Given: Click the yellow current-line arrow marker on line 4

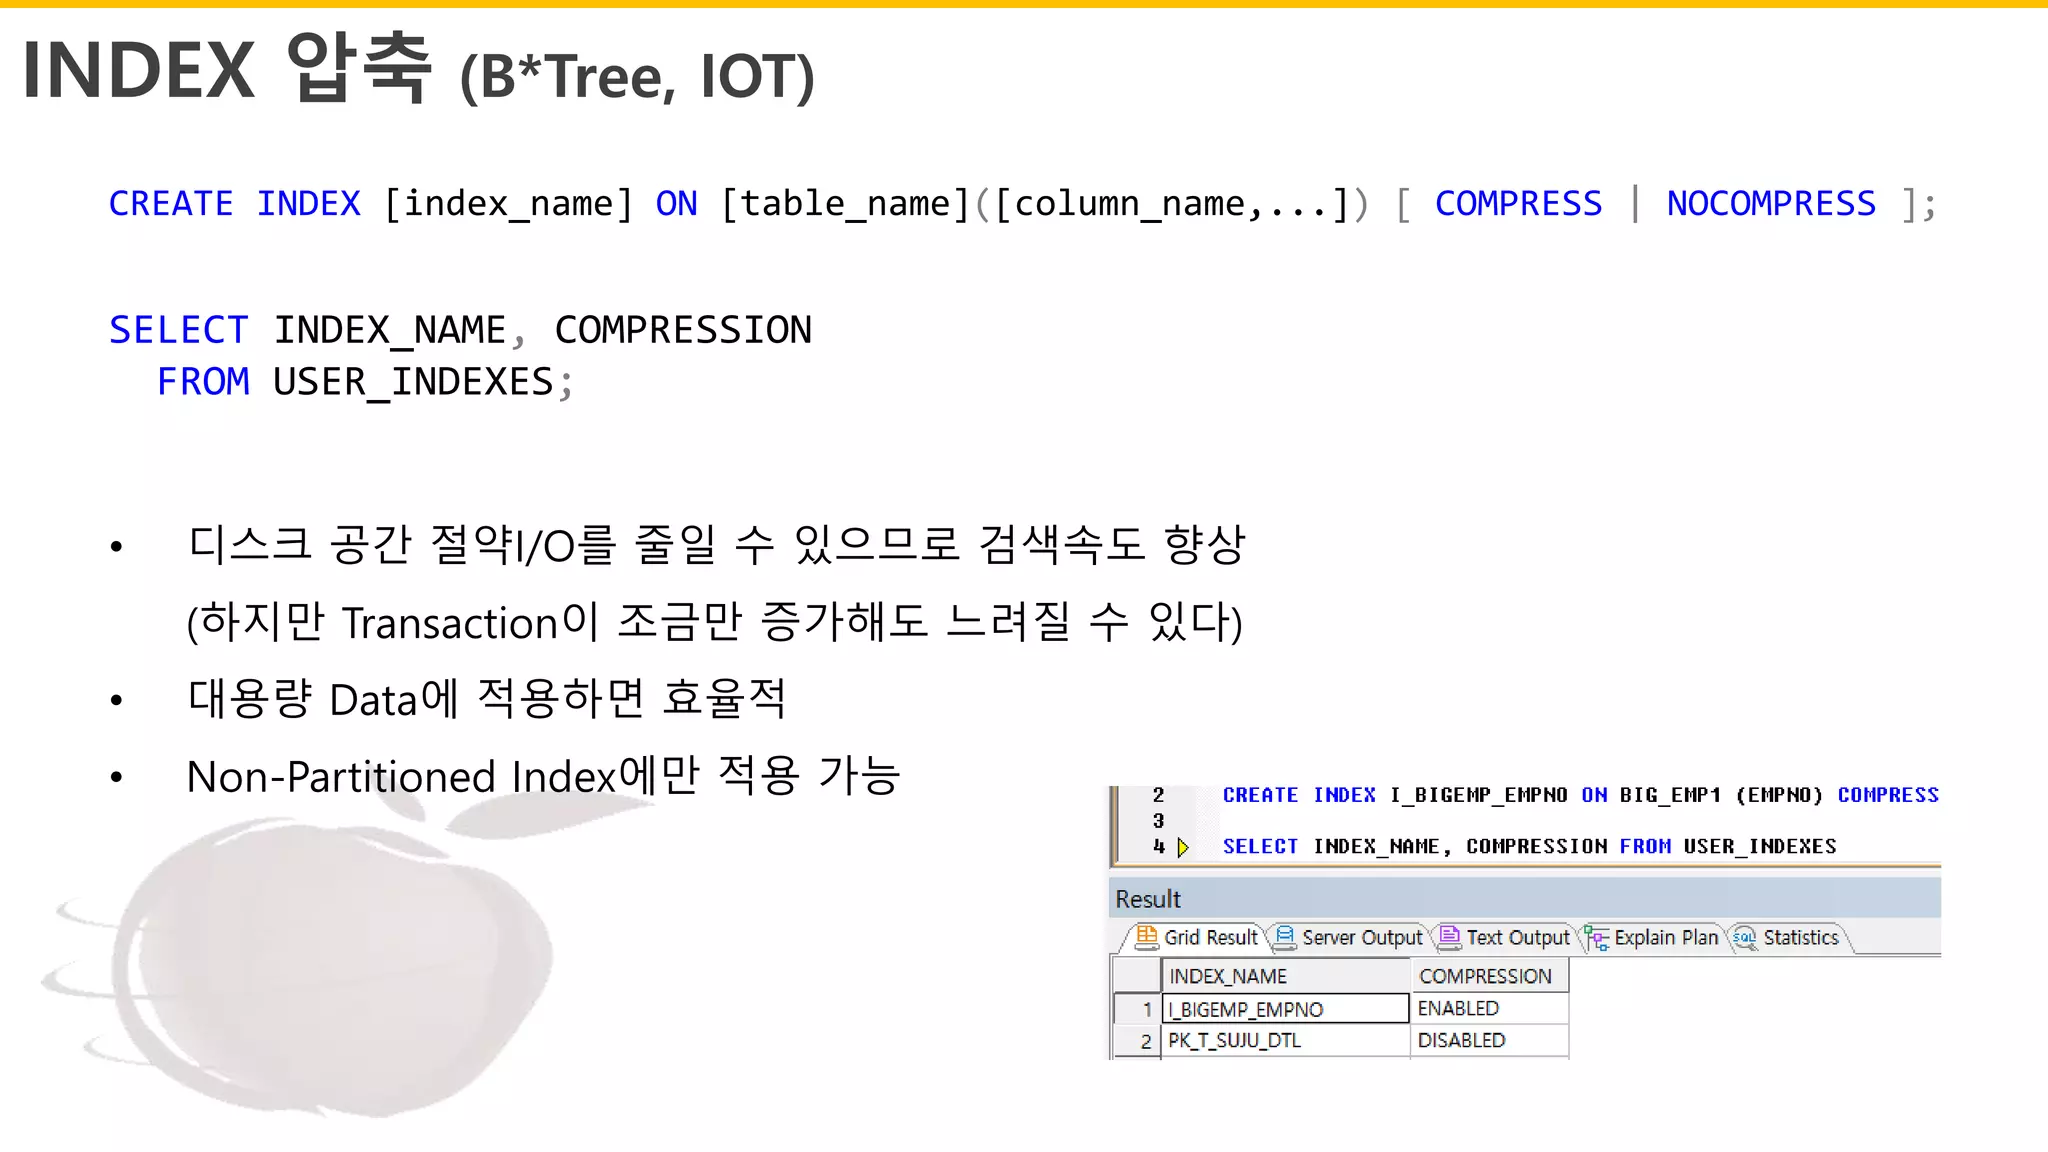Looking at the screenshot, I should 1183,848.
